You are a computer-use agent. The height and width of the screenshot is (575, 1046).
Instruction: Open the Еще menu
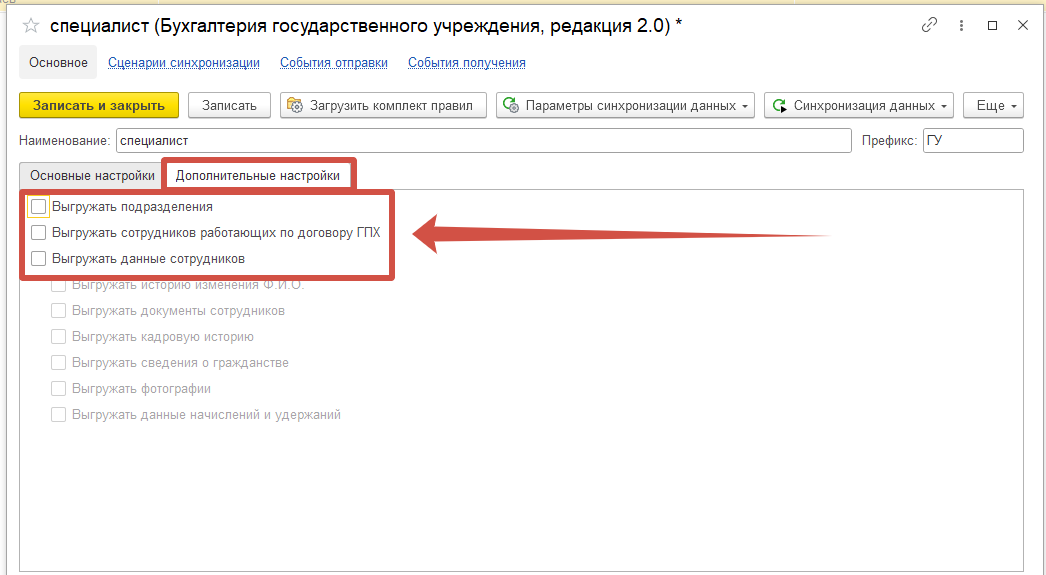tap(993, 105)
